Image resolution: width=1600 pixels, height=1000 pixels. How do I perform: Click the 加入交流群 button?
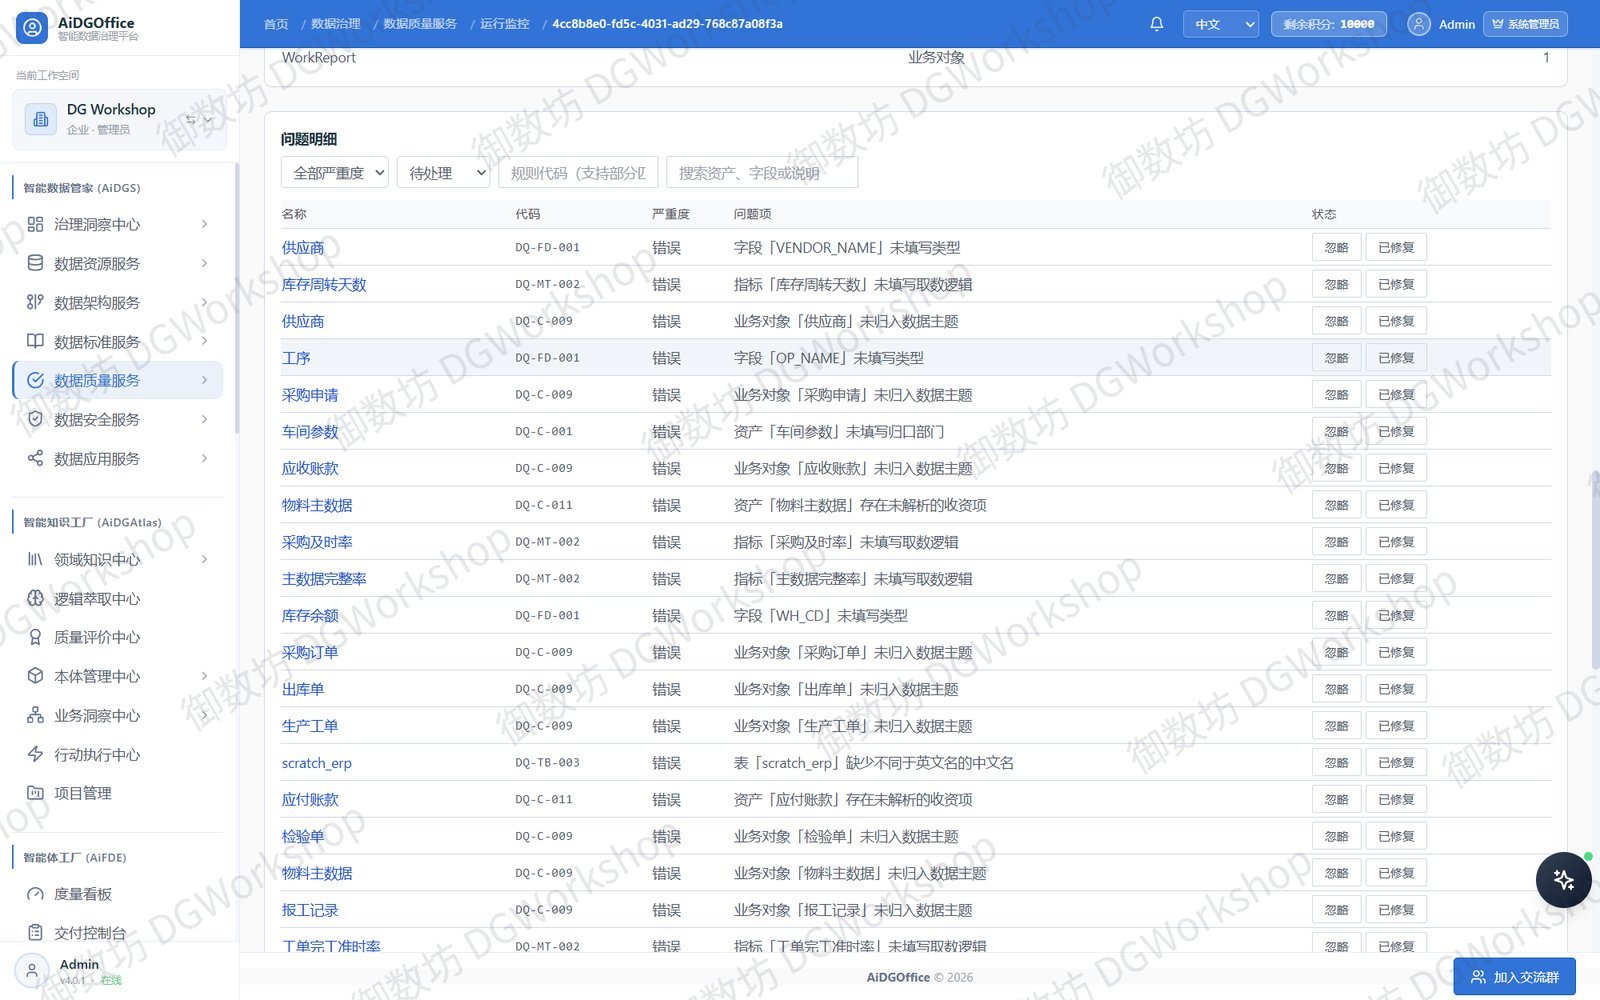(1514, 977)
